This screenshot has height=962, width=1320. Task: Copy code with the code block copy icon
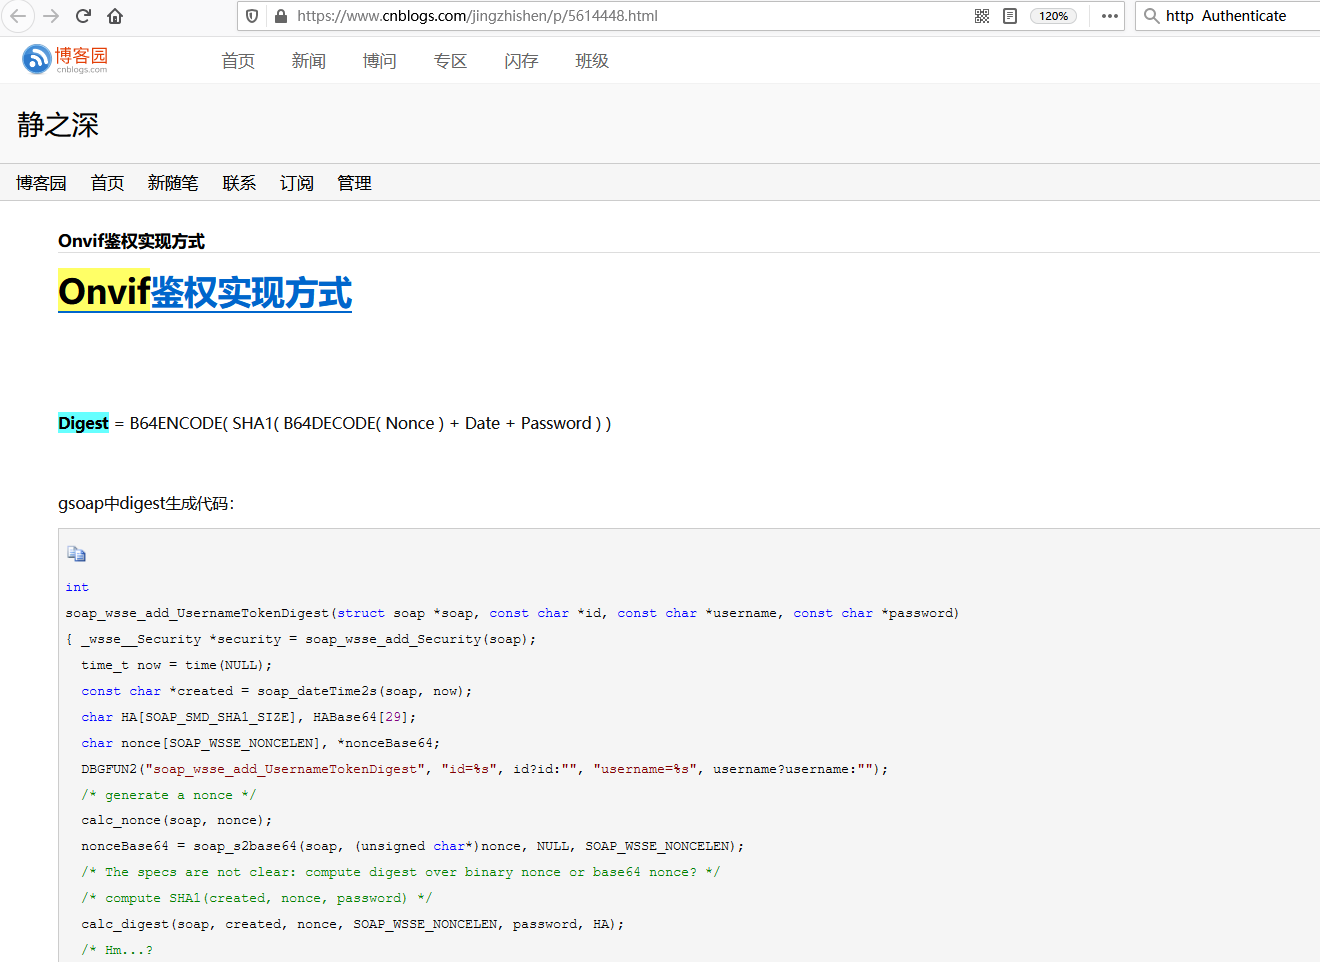(76, 554)
